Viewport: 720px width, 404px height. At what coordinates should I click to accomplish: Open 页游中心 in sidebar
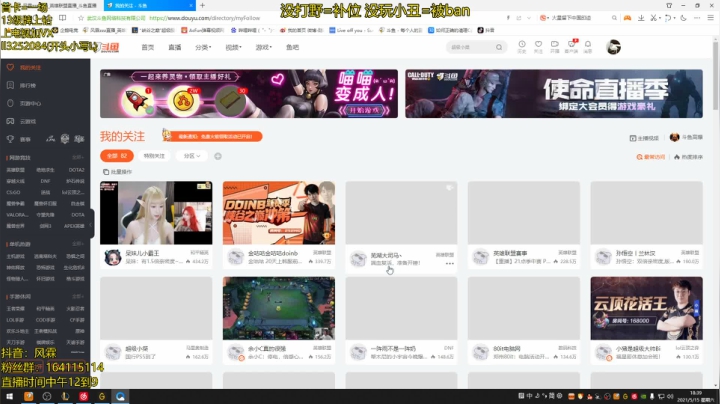(x=30, y=103)
